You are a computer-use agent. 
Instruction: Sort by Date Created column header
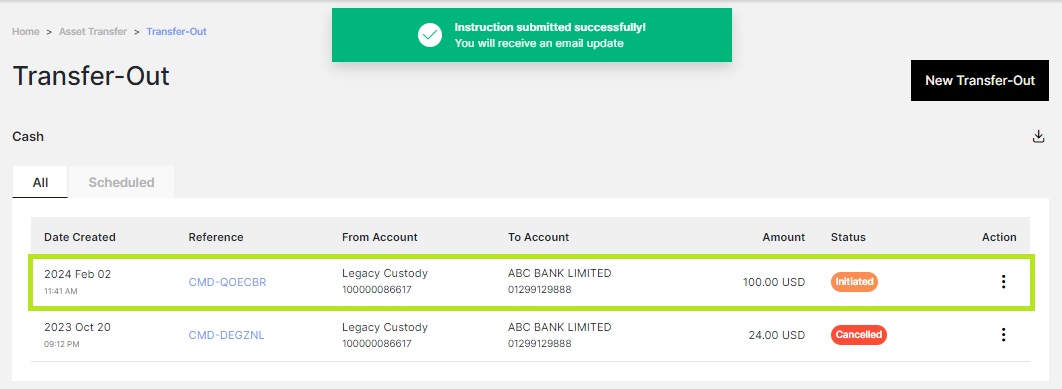(80, 237)
